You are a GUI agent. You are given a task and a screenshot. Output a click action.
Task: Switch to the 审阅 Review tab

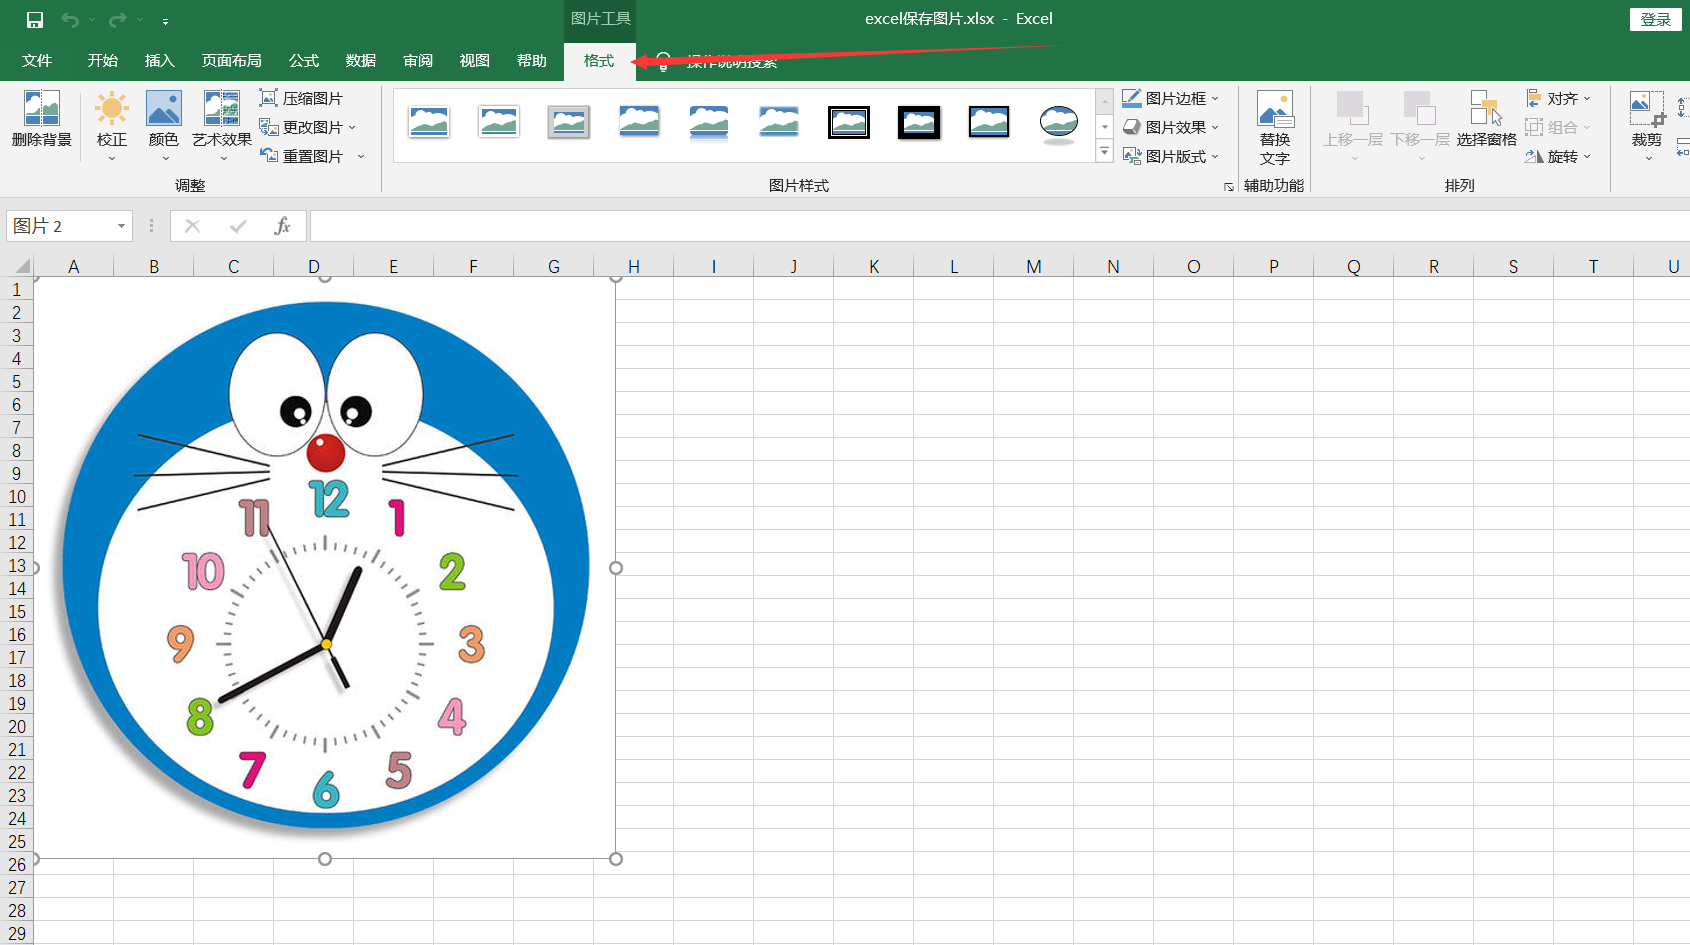[418, 61]
